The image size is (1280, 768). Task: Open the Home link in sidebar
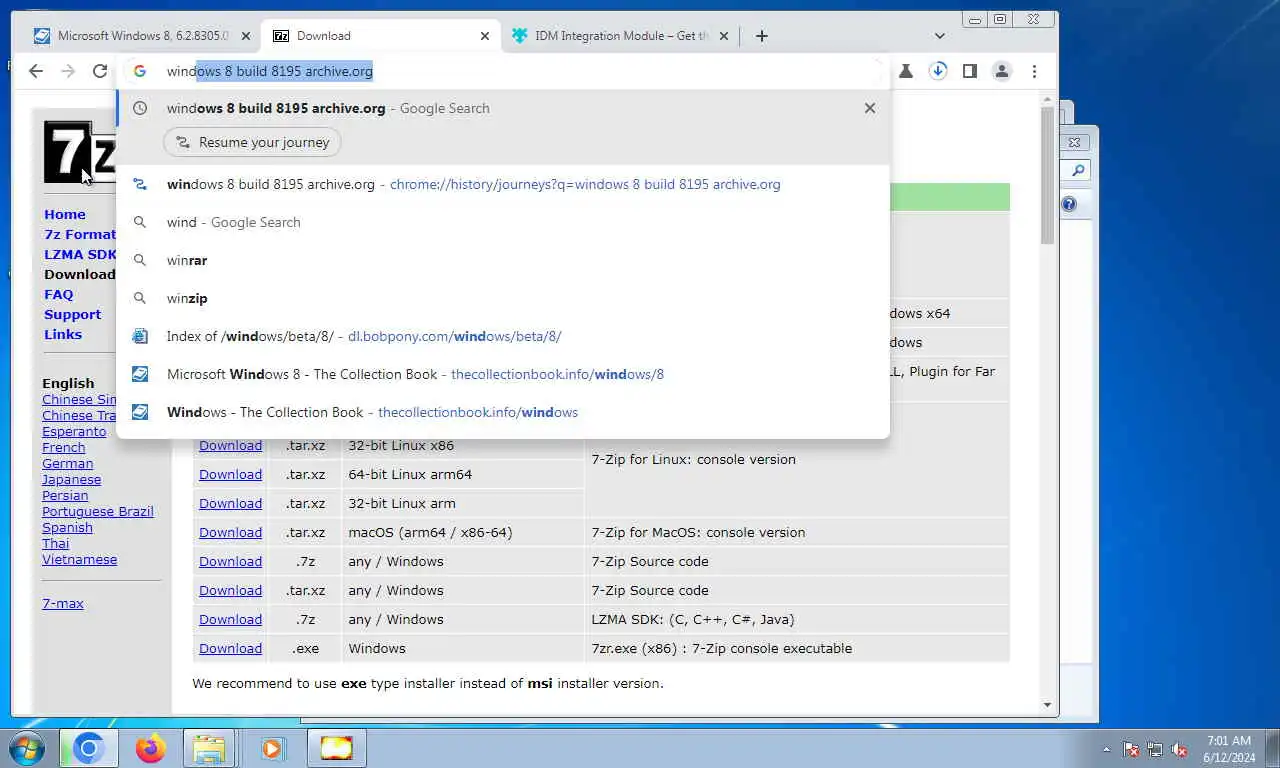click(x=65, y=214)
